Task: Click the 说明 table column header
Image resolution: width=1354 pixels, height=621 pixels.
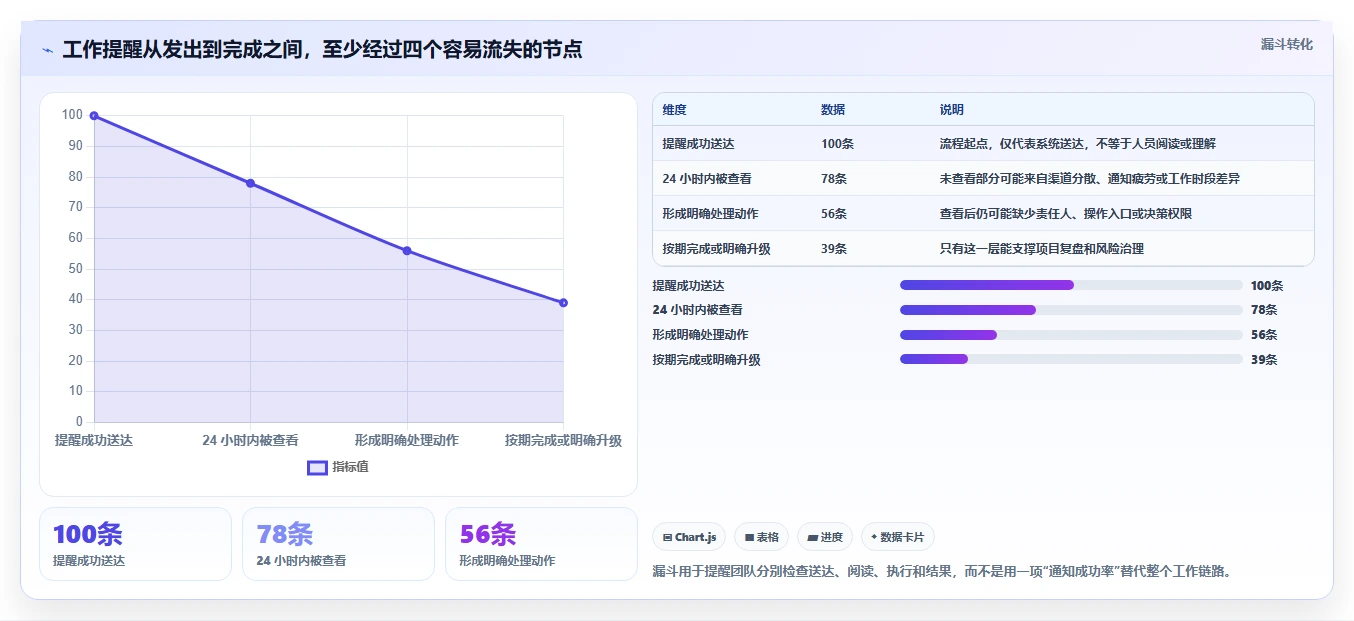Action: [951, 110]
